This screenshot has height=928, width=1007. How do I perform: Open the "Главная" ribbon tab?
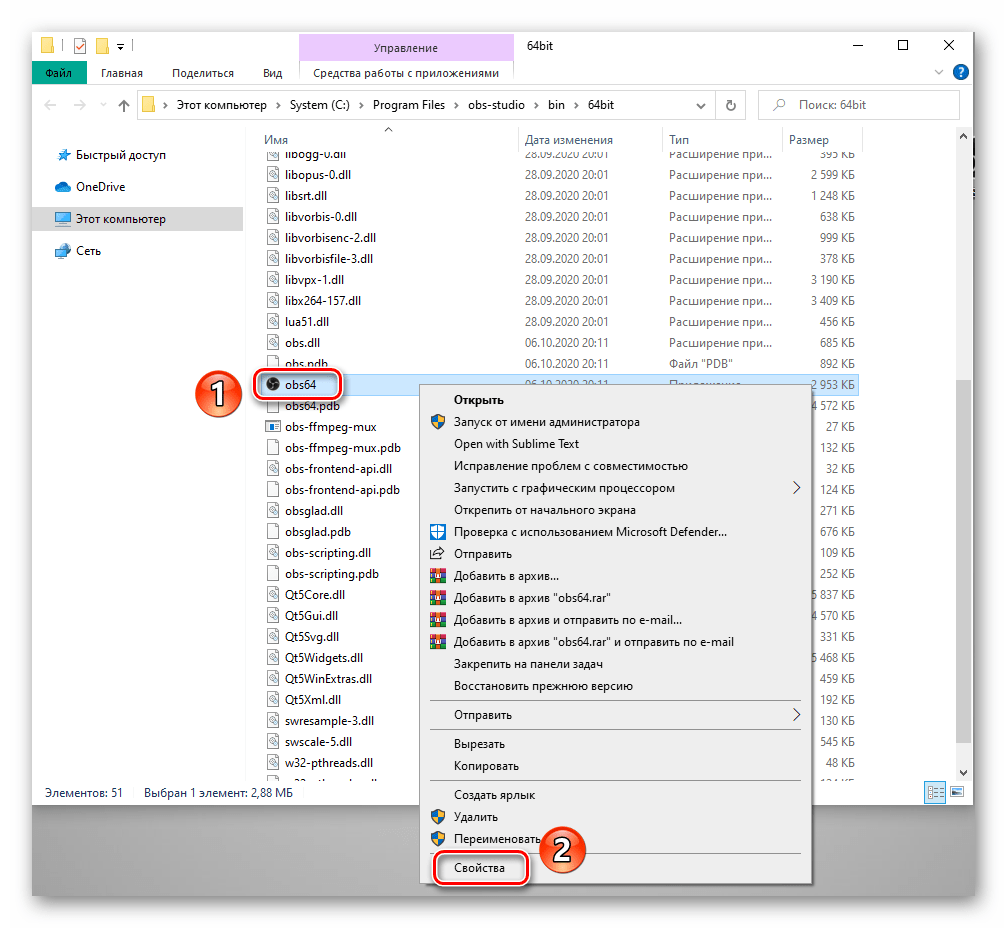tap(122, 73)
